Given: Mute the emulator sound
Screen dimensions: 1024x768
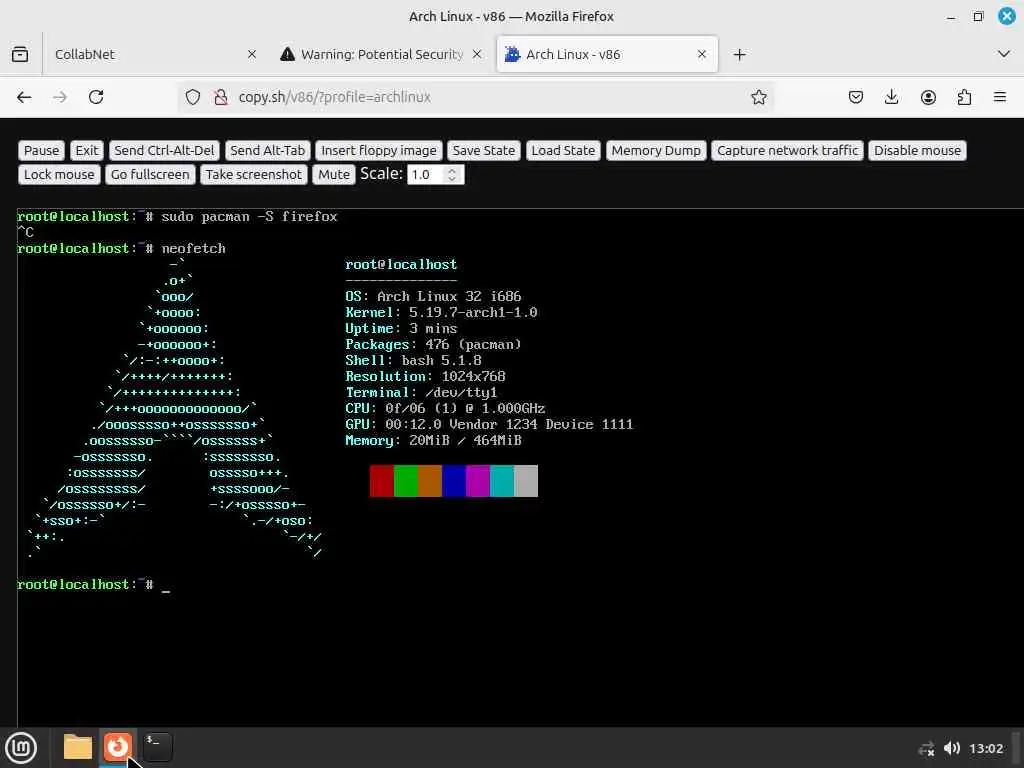Looking at the screenshot, I should pos(334,175).
